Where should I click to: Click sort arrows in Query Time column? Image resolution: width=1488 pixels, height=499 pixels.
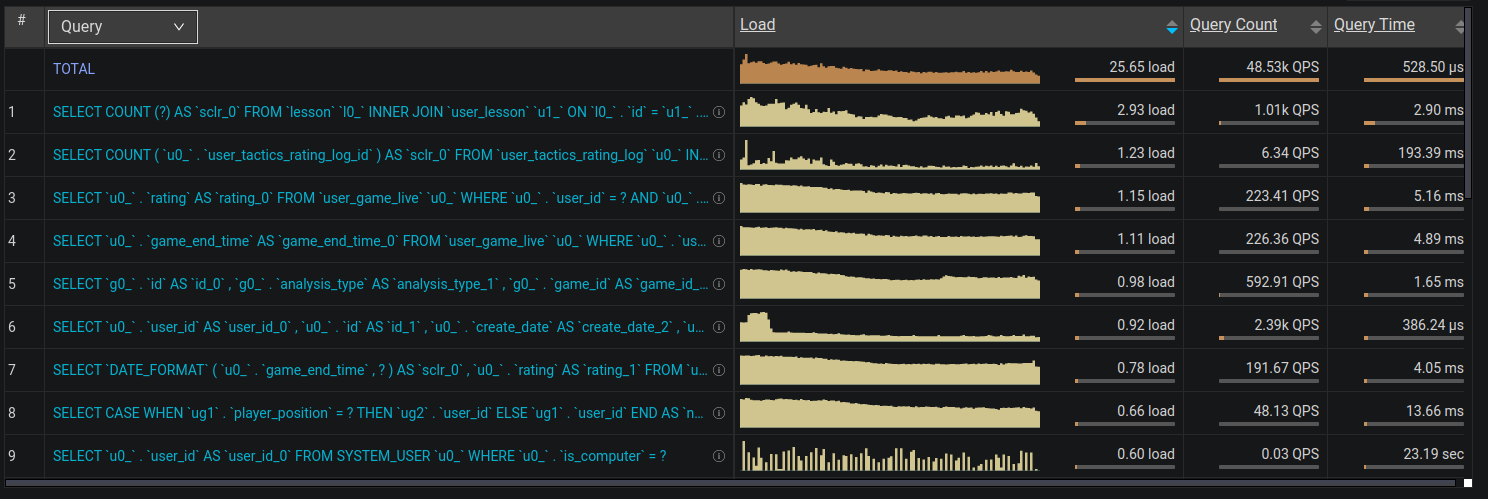pos(1459,26)
